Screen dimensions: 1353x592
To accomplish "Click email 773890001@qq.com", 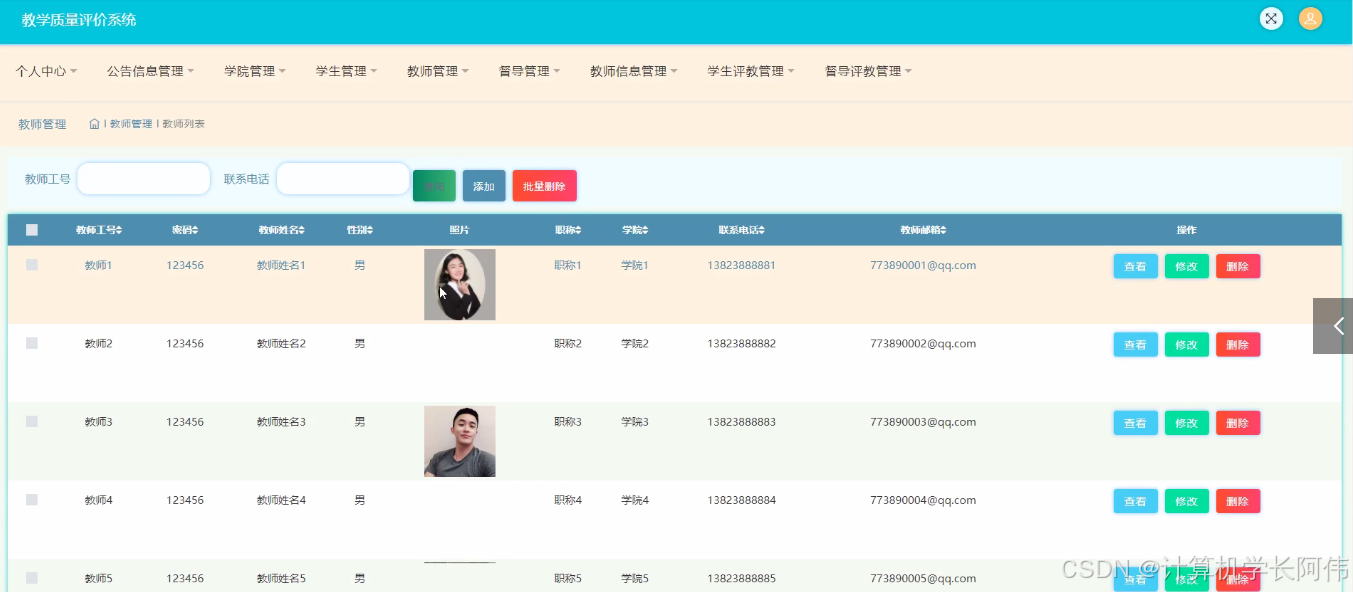I will [x=923, y=265].
